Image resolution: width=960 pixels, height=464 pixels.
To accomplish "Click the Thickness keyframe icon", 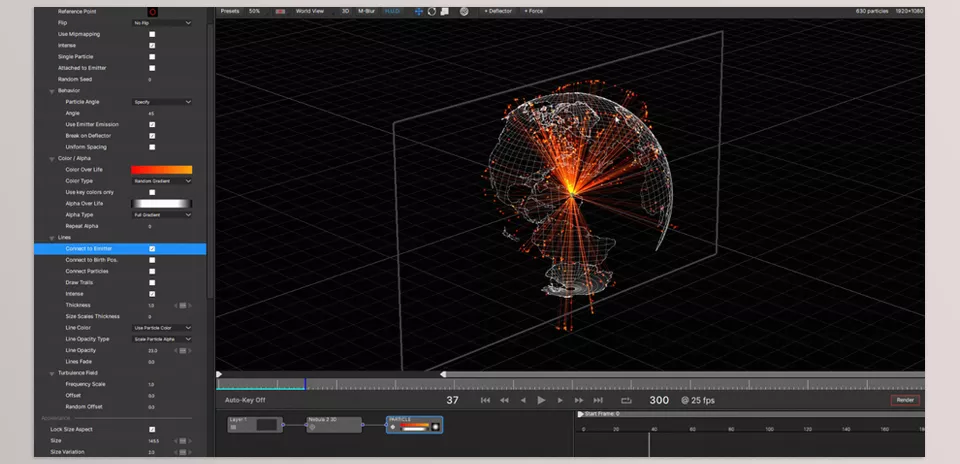I will point(182,305).
